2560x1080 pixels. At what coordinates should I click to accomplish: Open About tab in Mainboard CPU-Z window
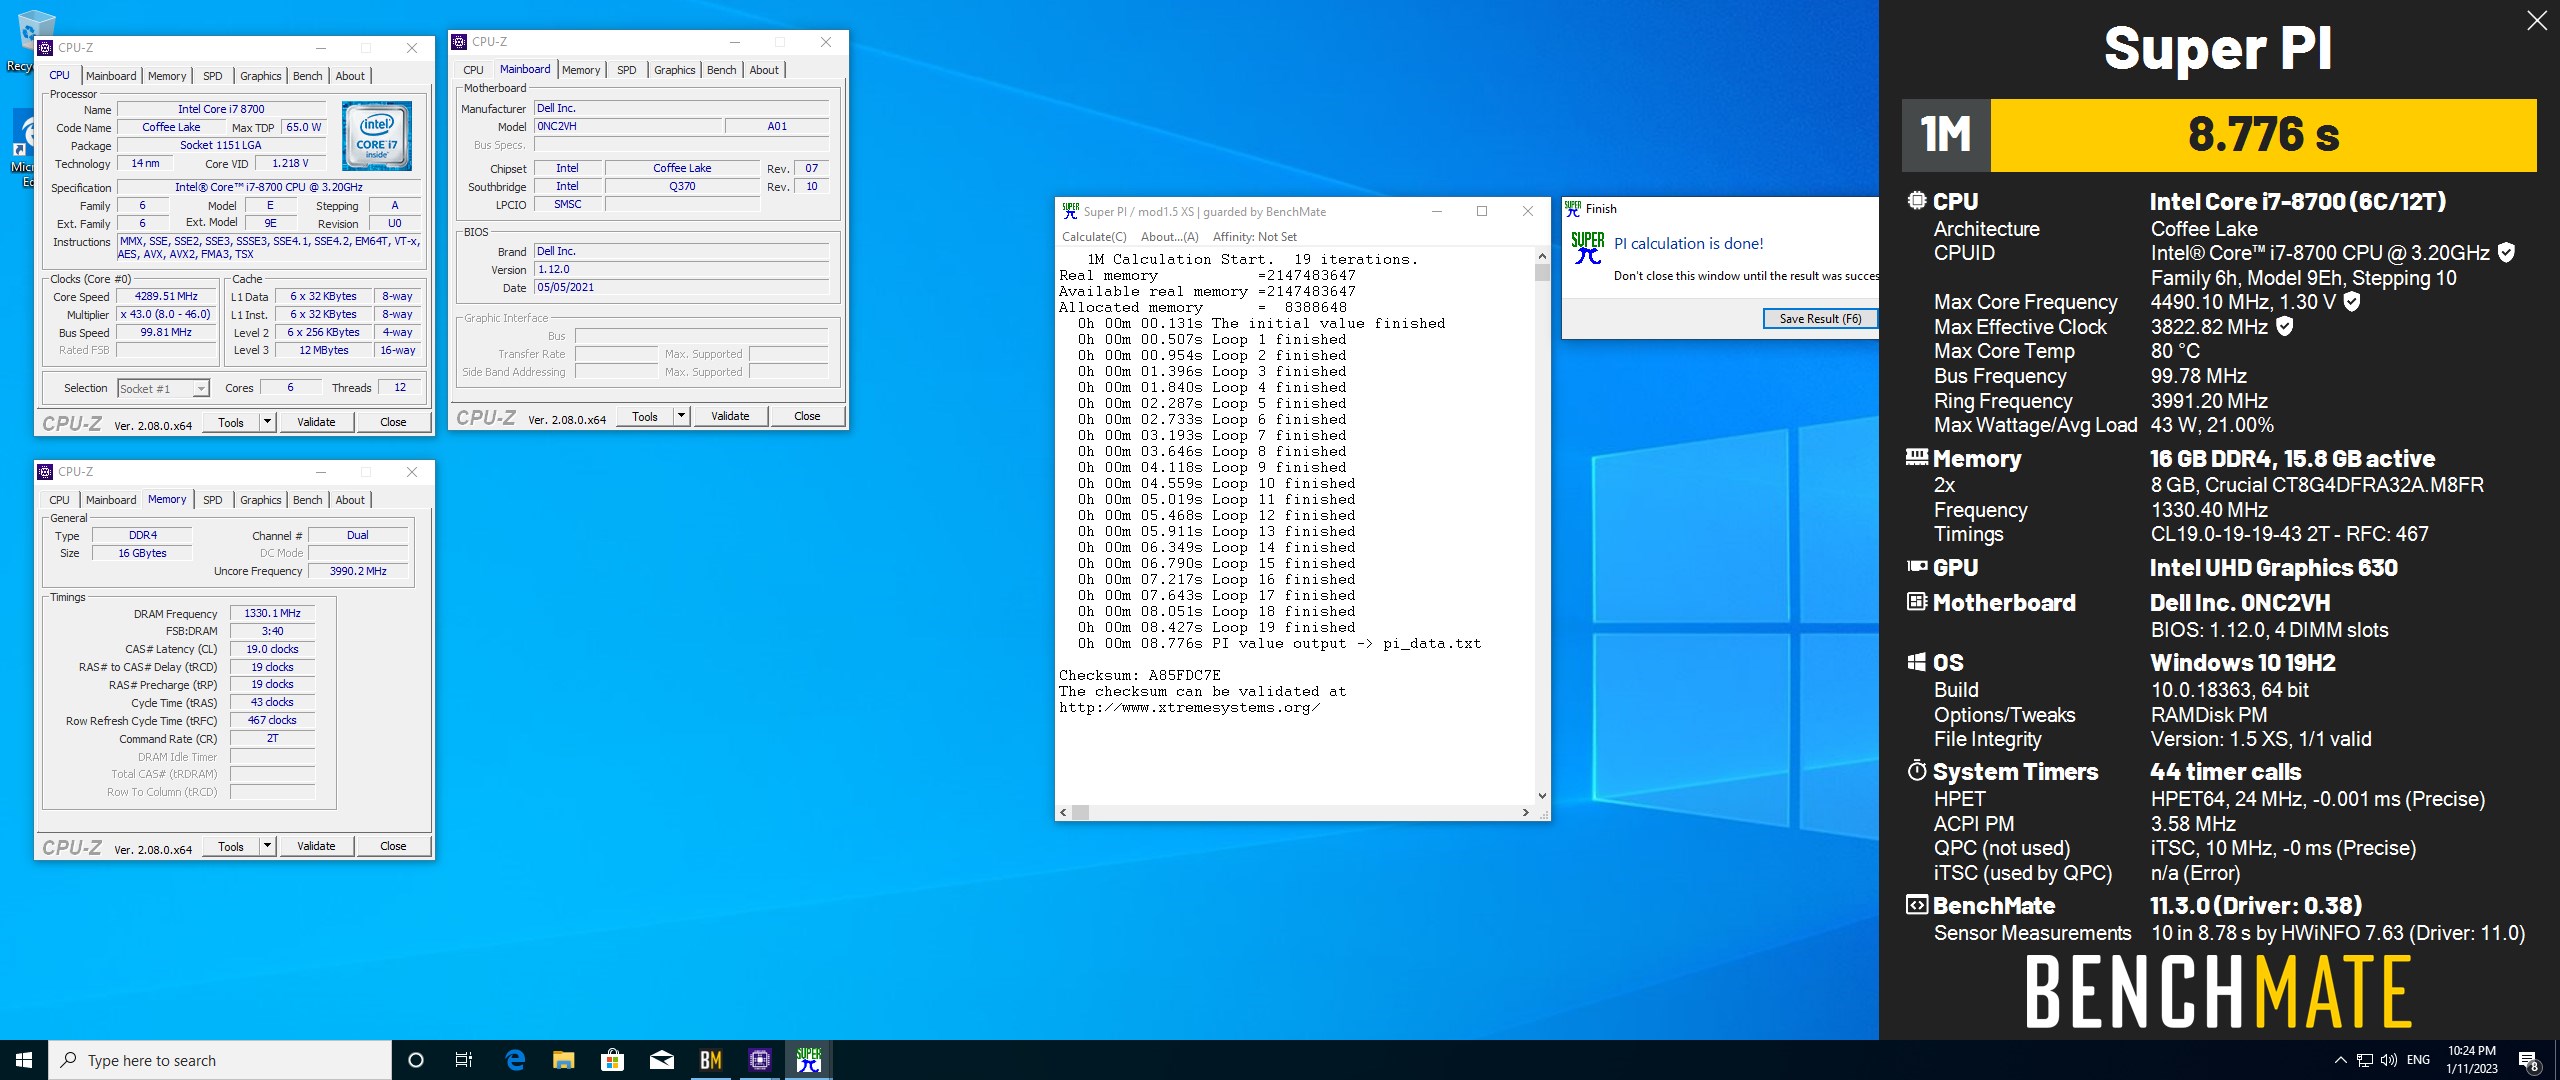pyautogui.click(x=764, y=70)
